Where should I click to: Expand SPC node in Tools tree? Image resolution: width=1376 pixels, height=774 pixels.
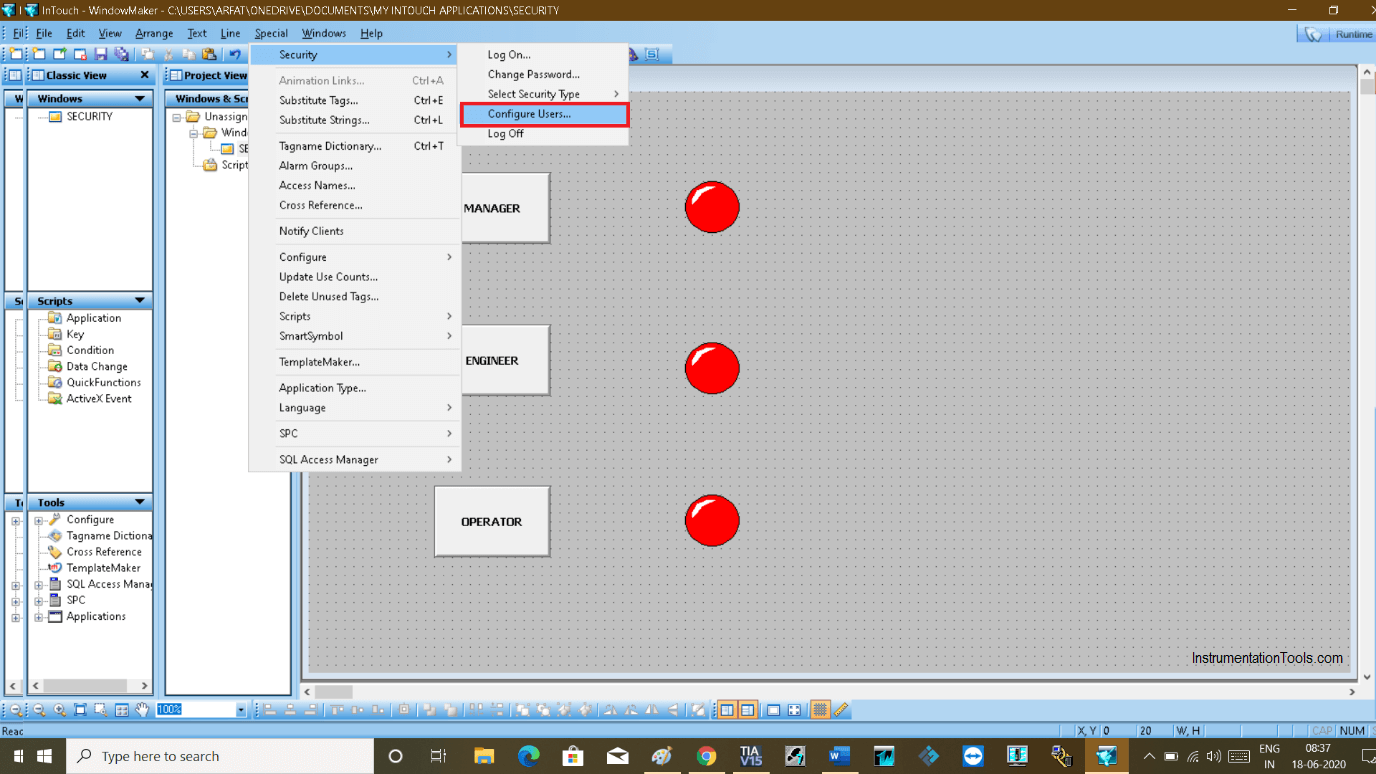(x=38, y=600)
